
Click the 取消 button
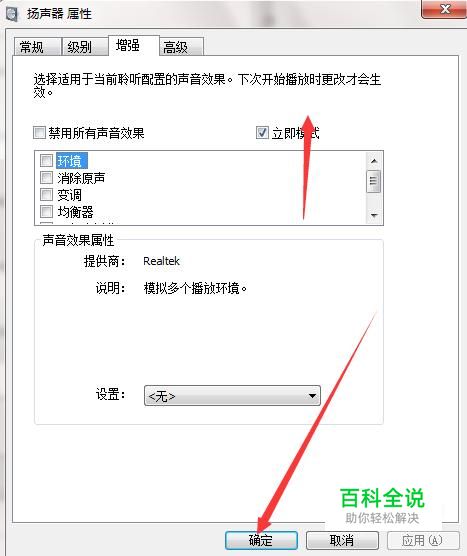(342, 540)
